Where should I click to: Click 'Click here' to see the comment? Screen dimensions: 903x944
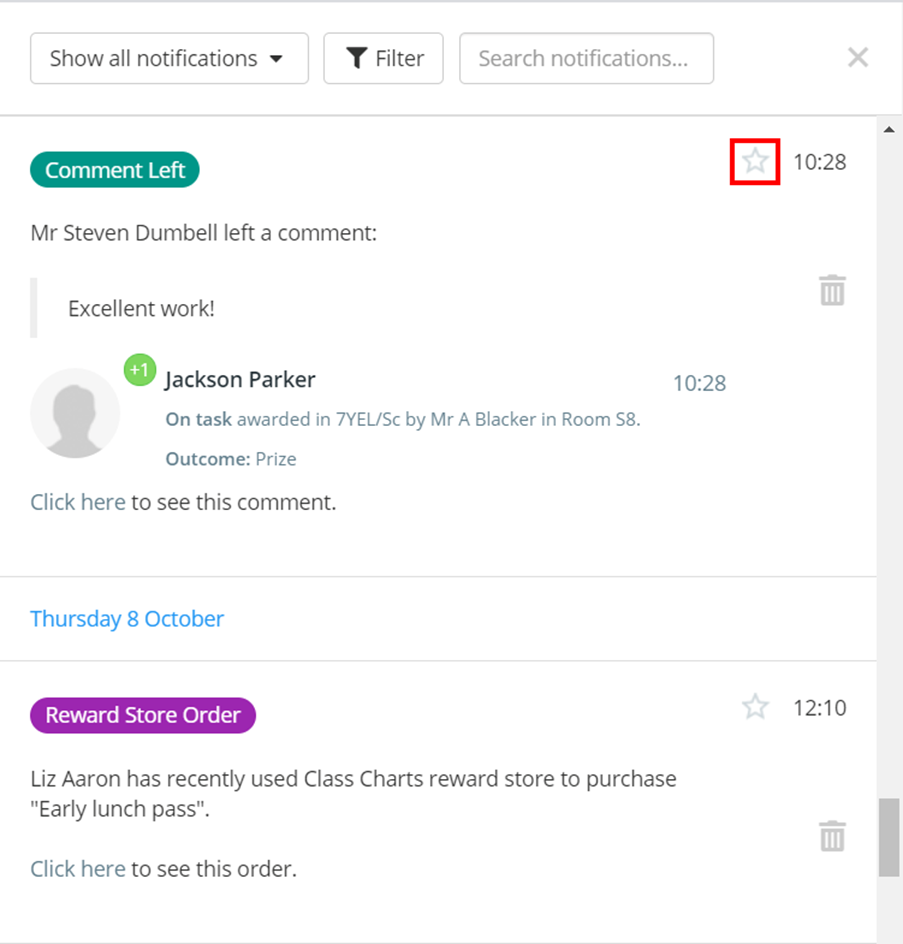[x=77, y=502]
